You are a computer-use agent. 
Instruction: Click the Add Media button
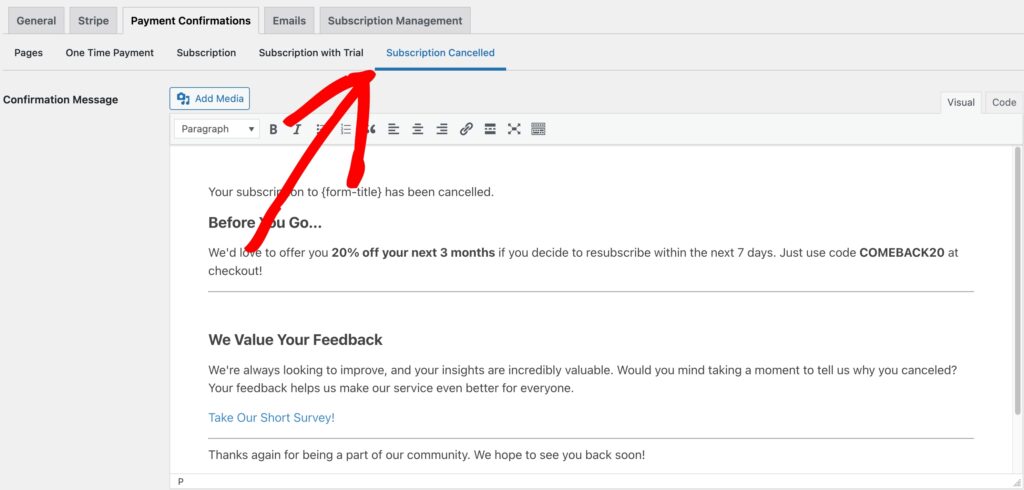(210, 98)
